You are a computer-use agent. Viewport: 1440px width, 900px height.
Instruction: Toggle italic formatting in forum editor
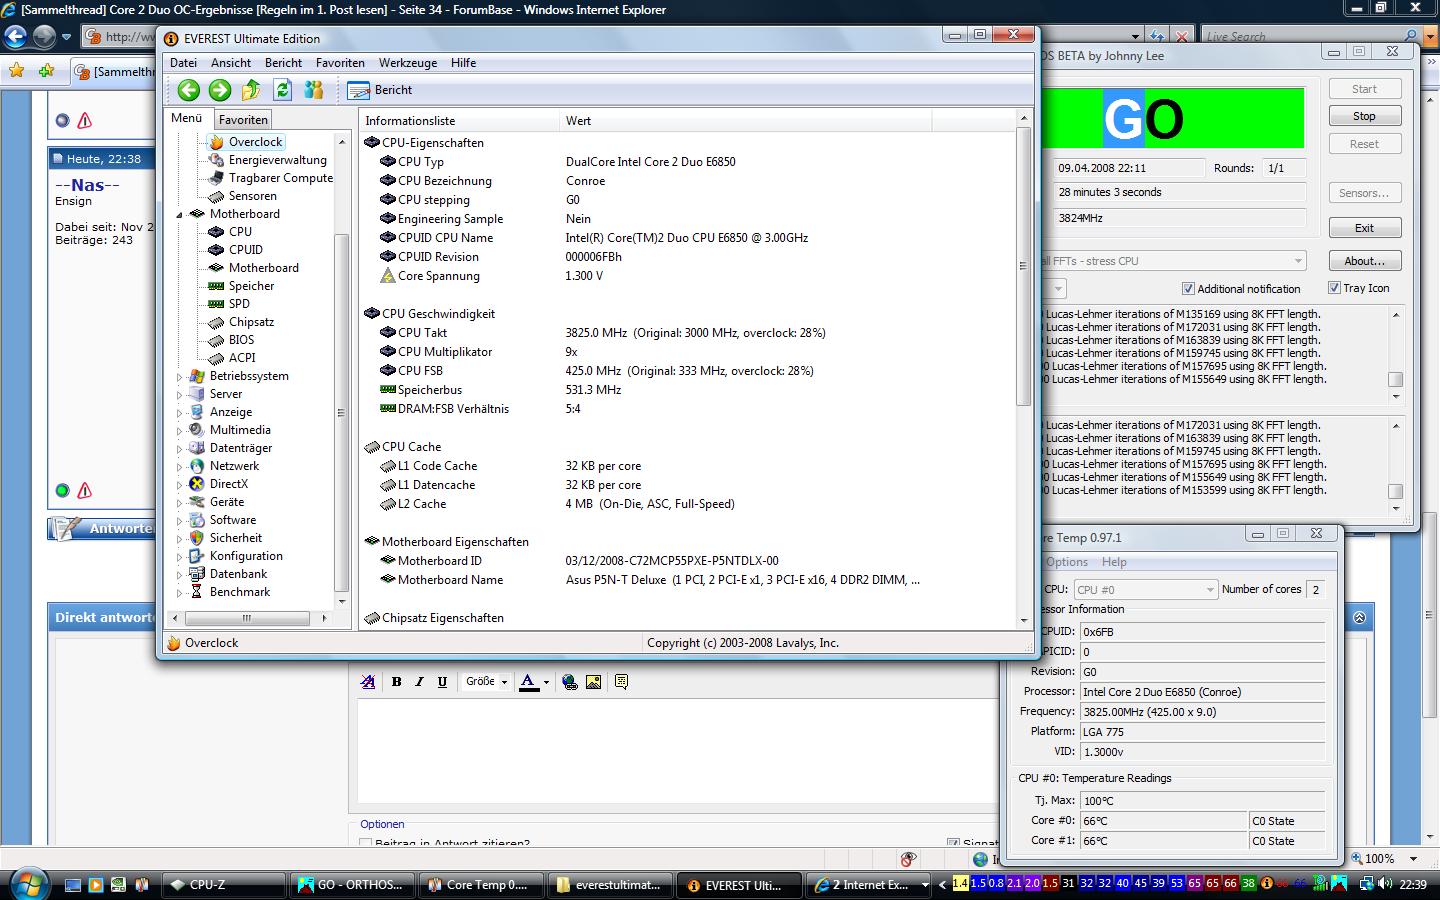[419, 682]
